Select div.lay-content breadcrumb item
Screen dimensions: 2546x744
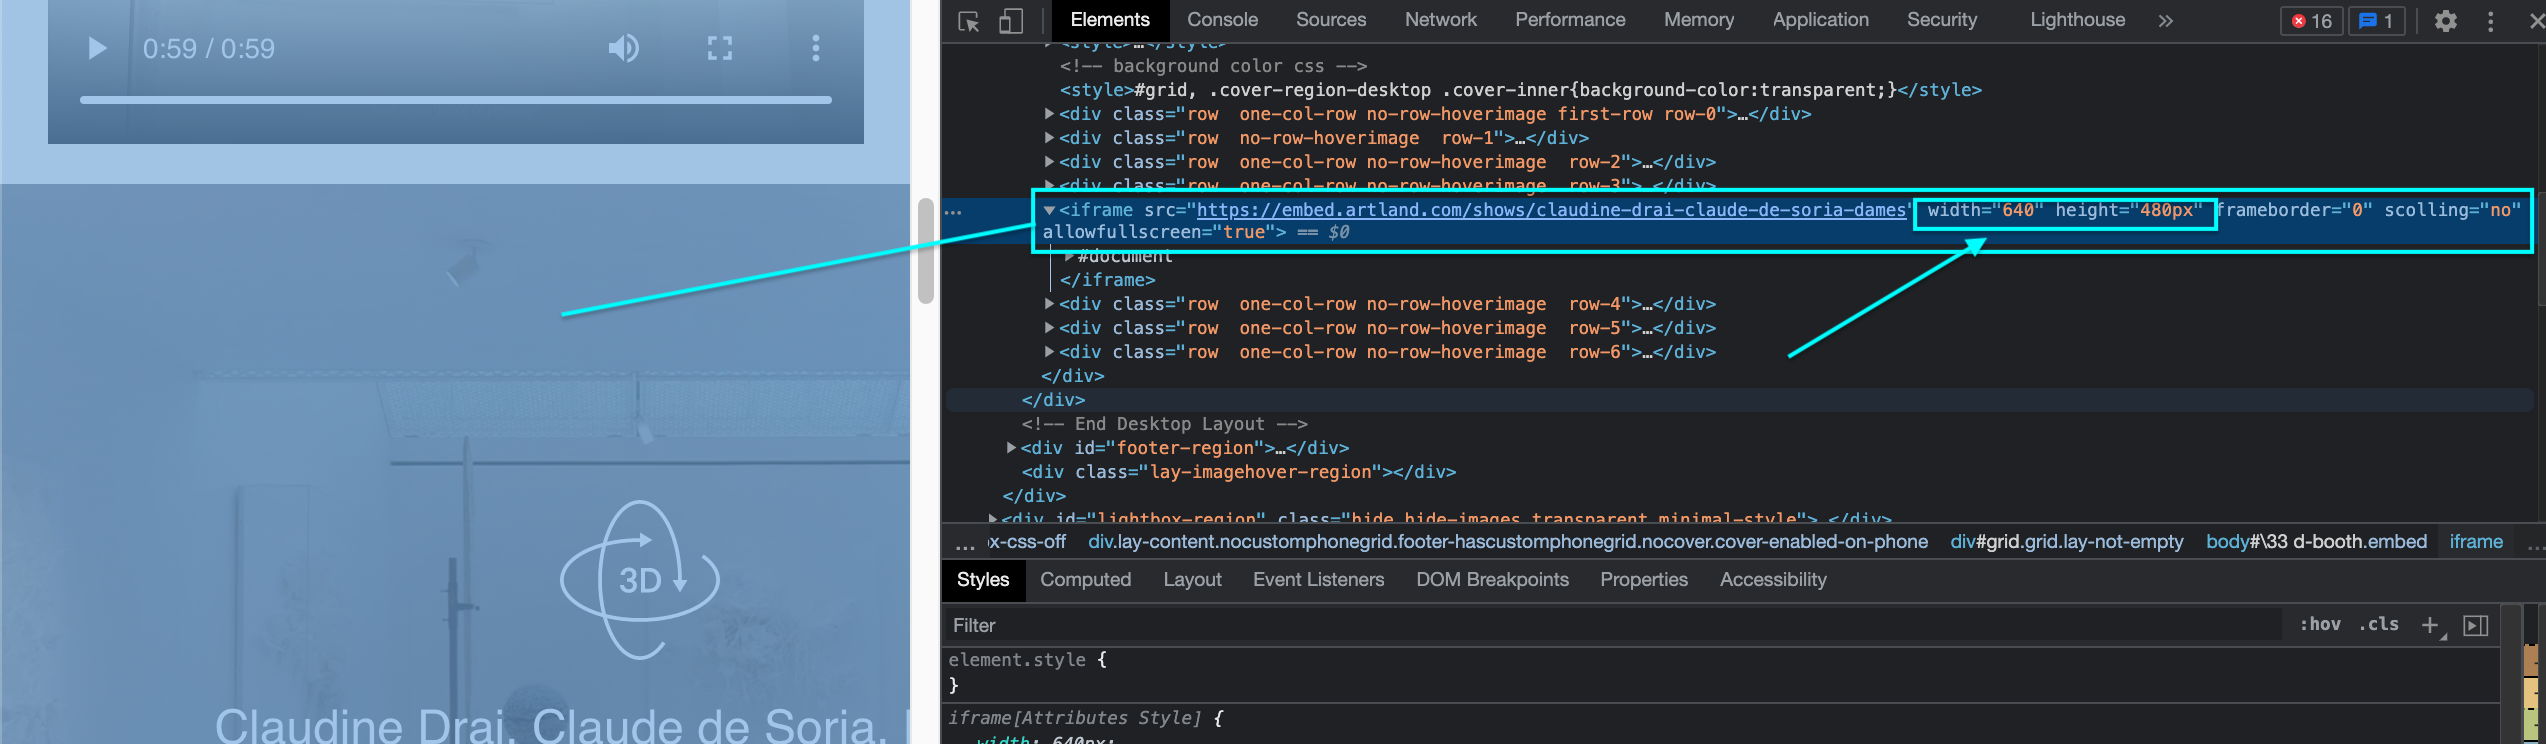pyautogui.click(x=1508, y=542)
